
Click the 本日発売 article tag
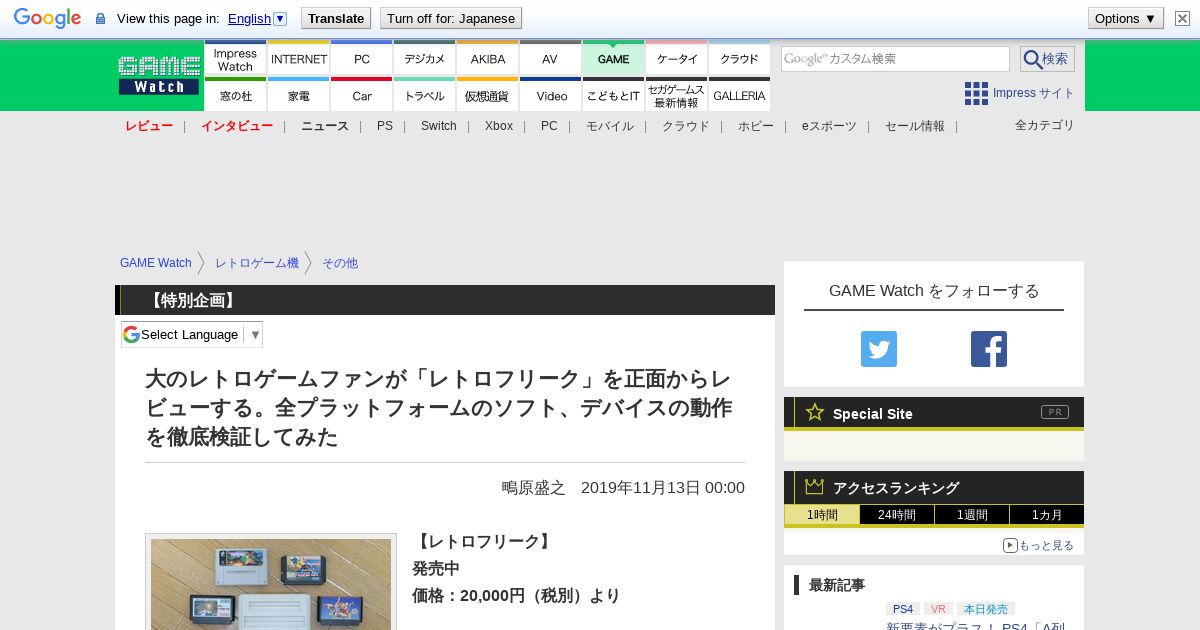click(x=986, y=609)
